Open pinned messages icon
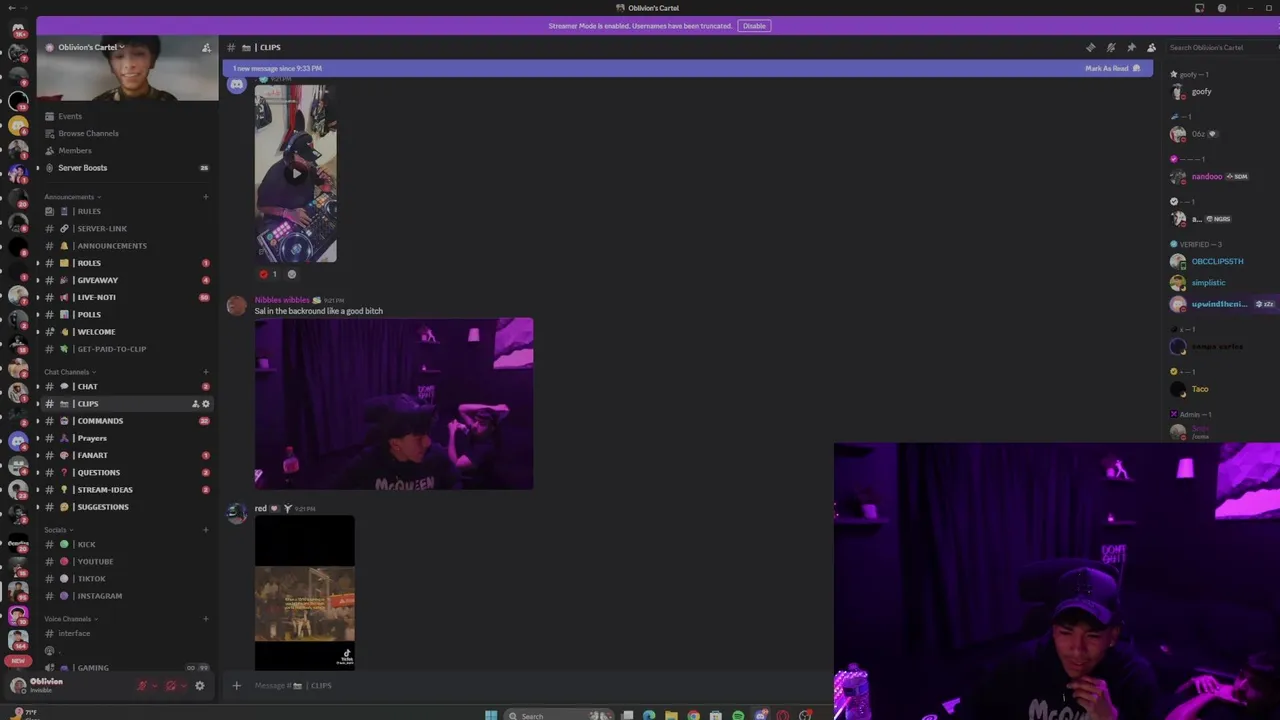The width and height of the screenshot is (1280, 720). pos(1131,47)
